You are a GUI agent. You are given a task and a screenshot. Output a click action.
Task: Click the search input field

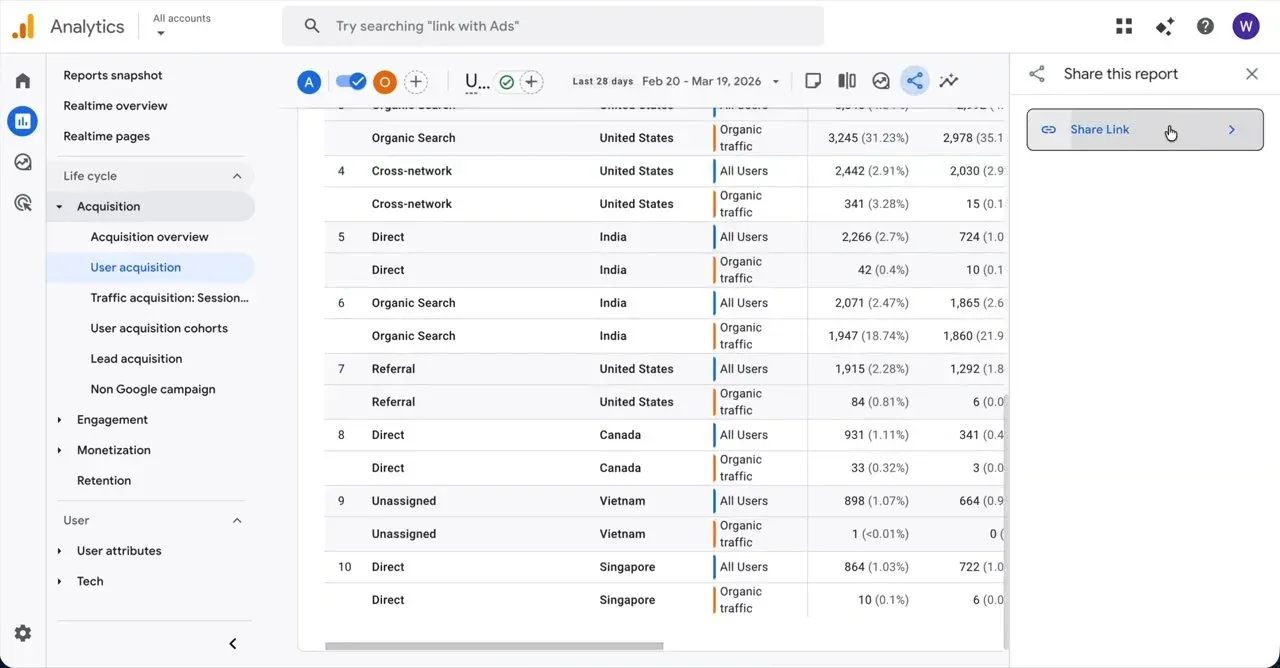553,26
